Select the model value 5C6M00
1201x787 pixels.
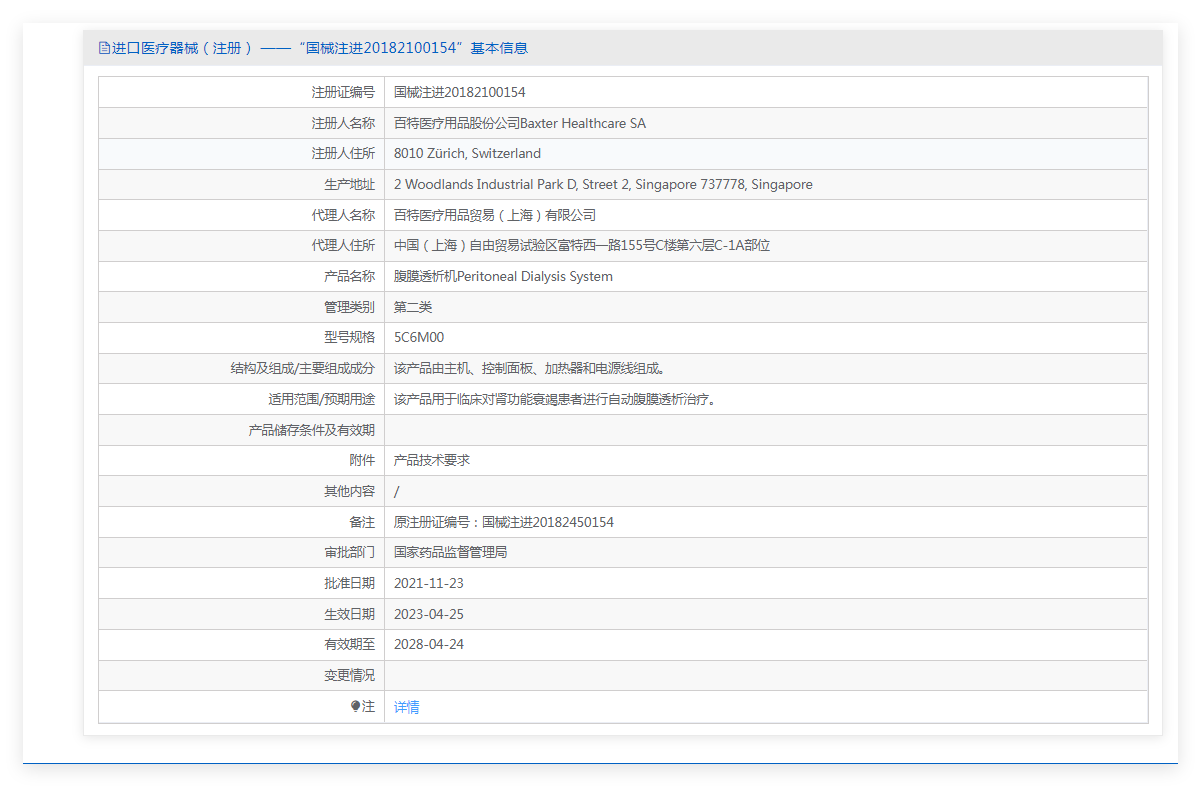pyautogui.click(x=419, y=338)
